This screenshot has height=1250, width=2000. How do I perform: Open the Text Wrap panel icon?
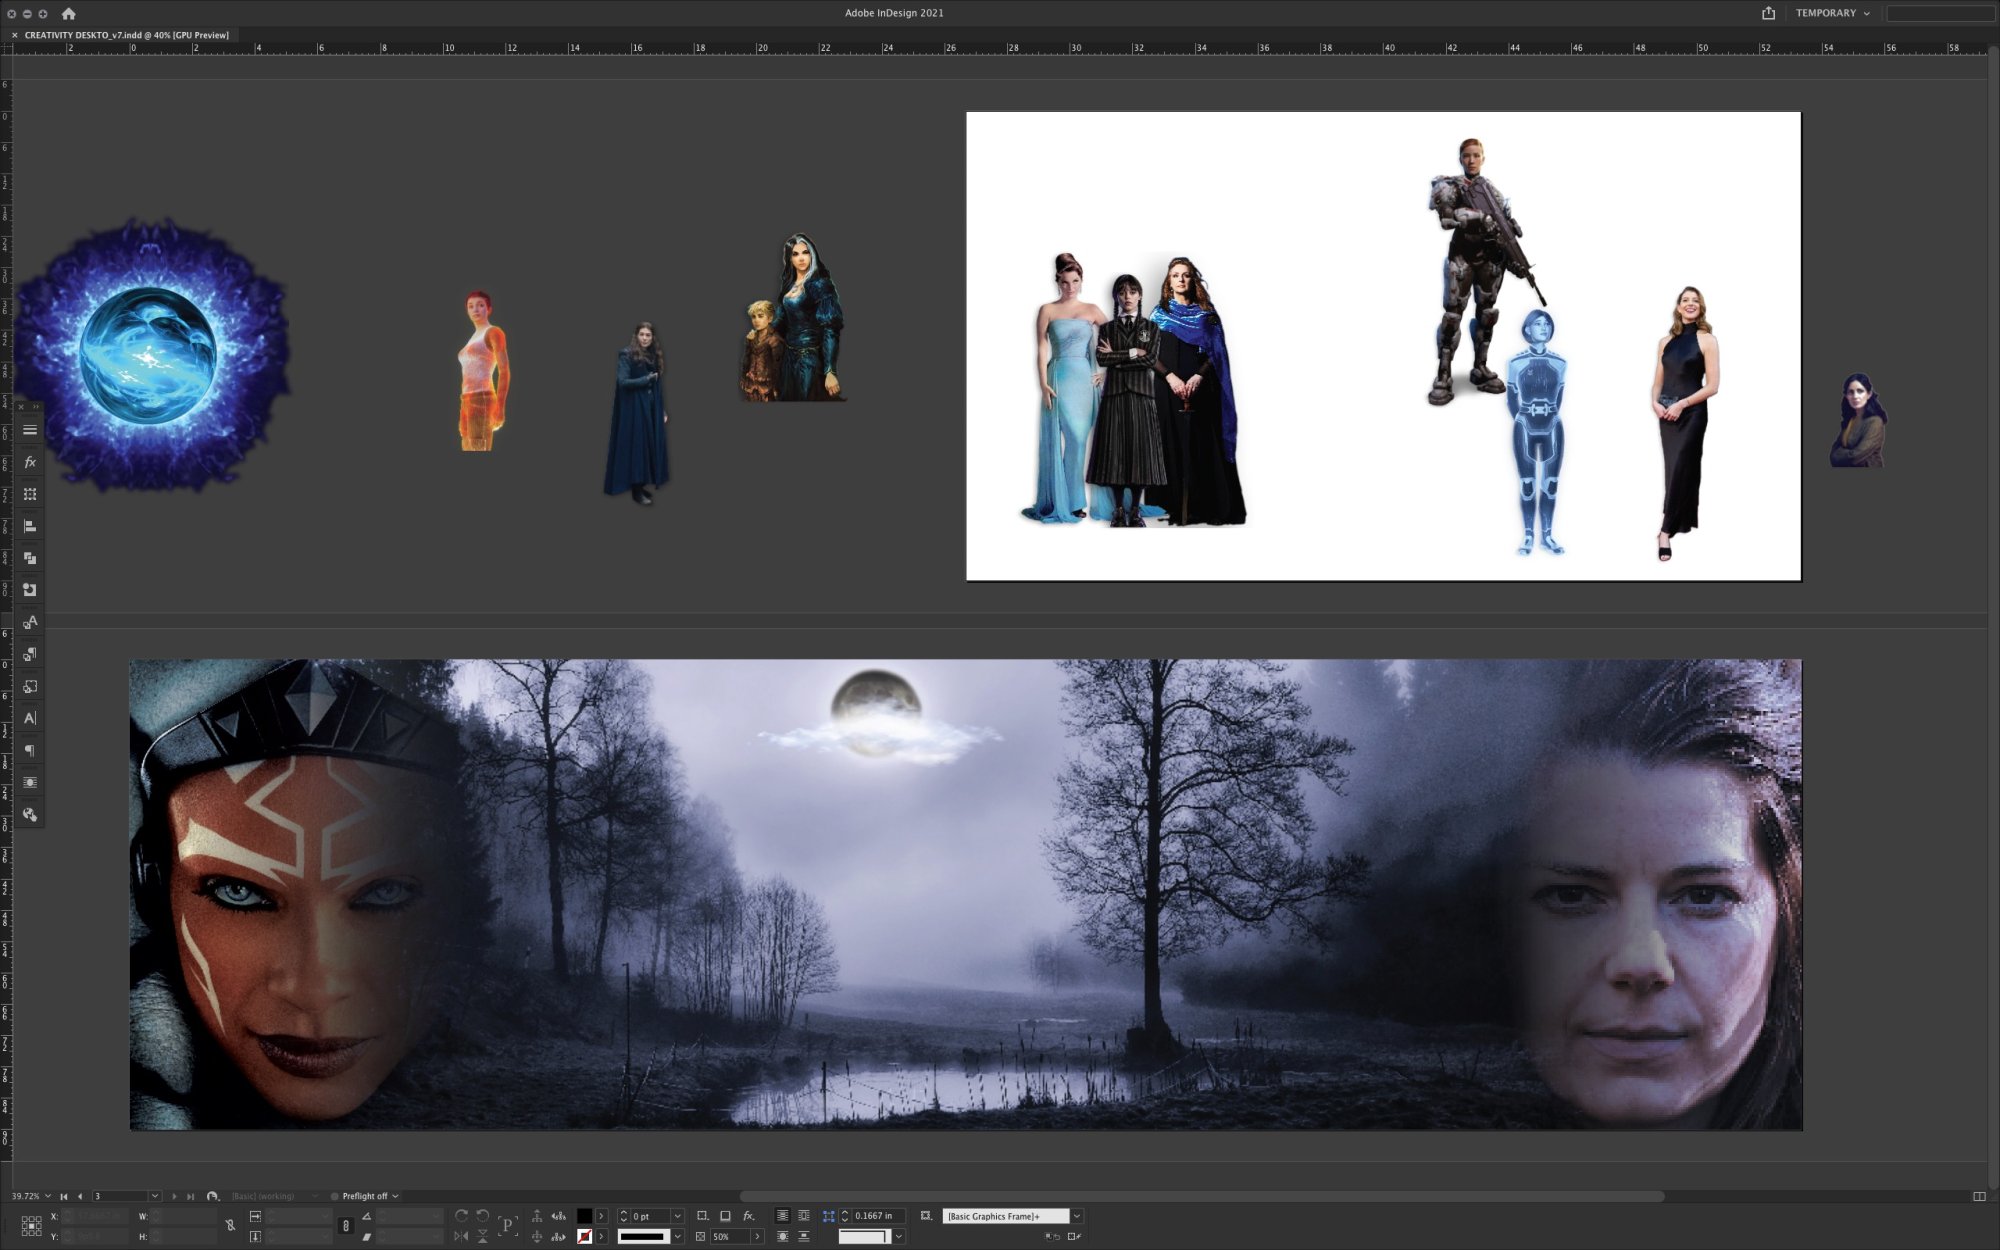(x=30, y=782)
